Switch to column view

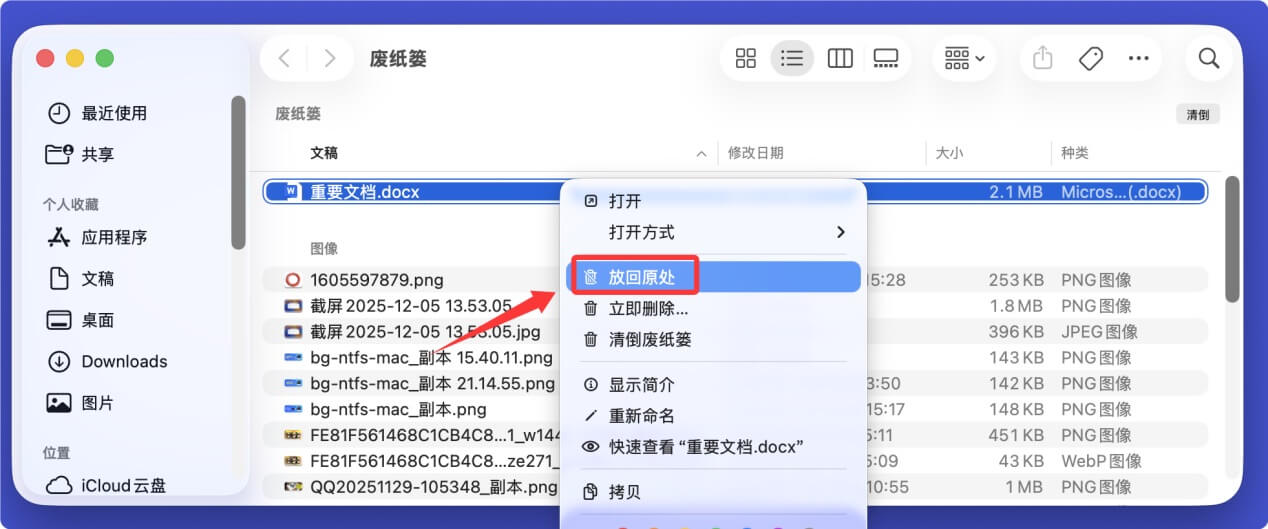coord(840,58)
